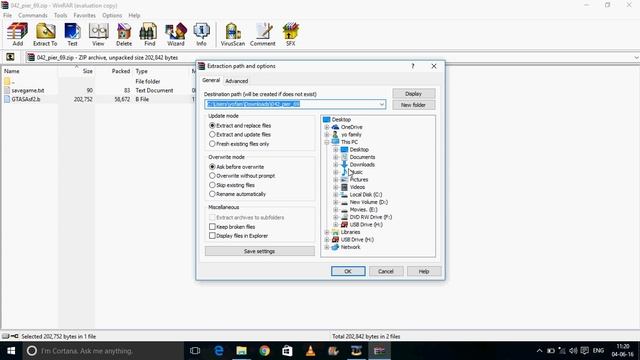Screen dimensions: 640x360
Task: Open Task View on taskbar
Action: pyautogui.click(x=195, y=351)
